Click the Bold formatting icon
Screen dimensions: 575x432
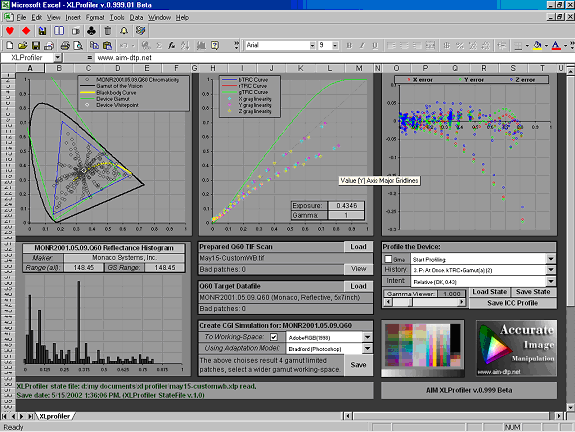349,45
